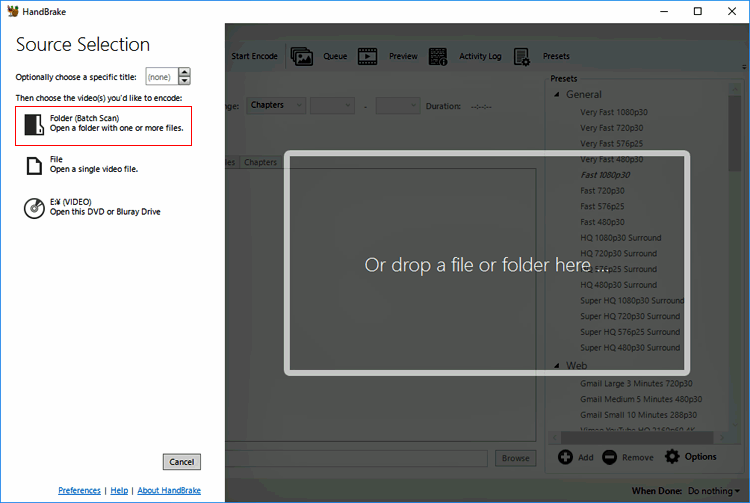Select the Fast 576p25 preset

coord(603,206)
